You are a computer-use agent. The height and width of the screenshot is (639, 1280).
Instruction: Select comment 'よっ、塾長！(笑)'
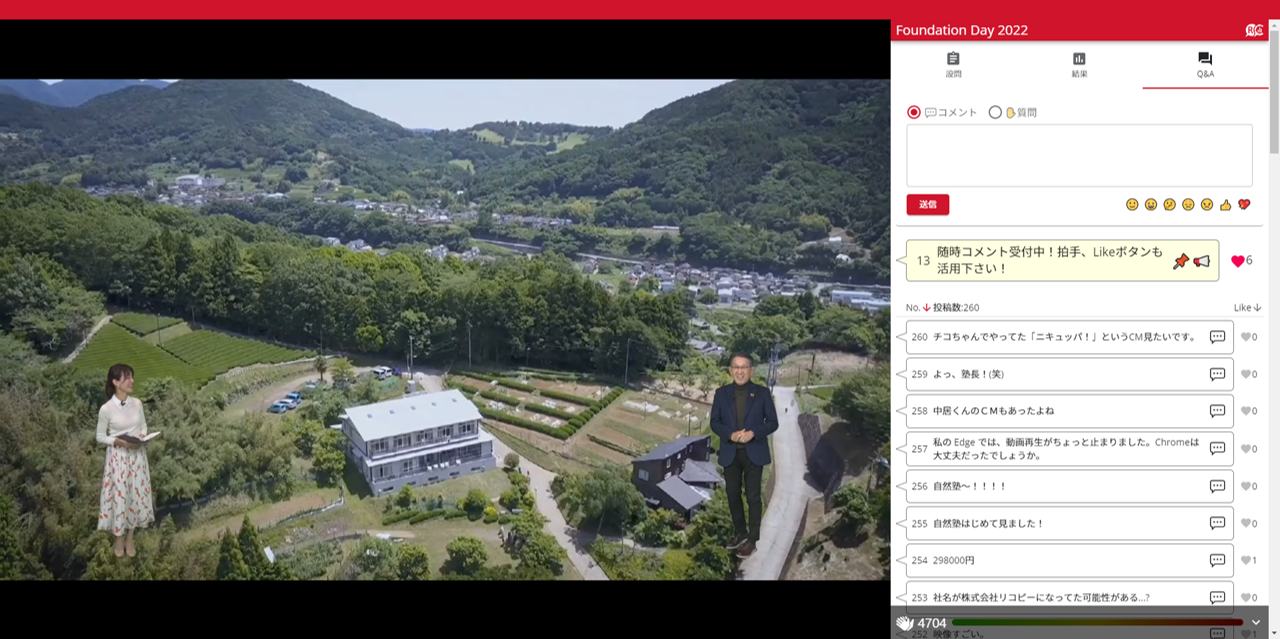(969, 374)
